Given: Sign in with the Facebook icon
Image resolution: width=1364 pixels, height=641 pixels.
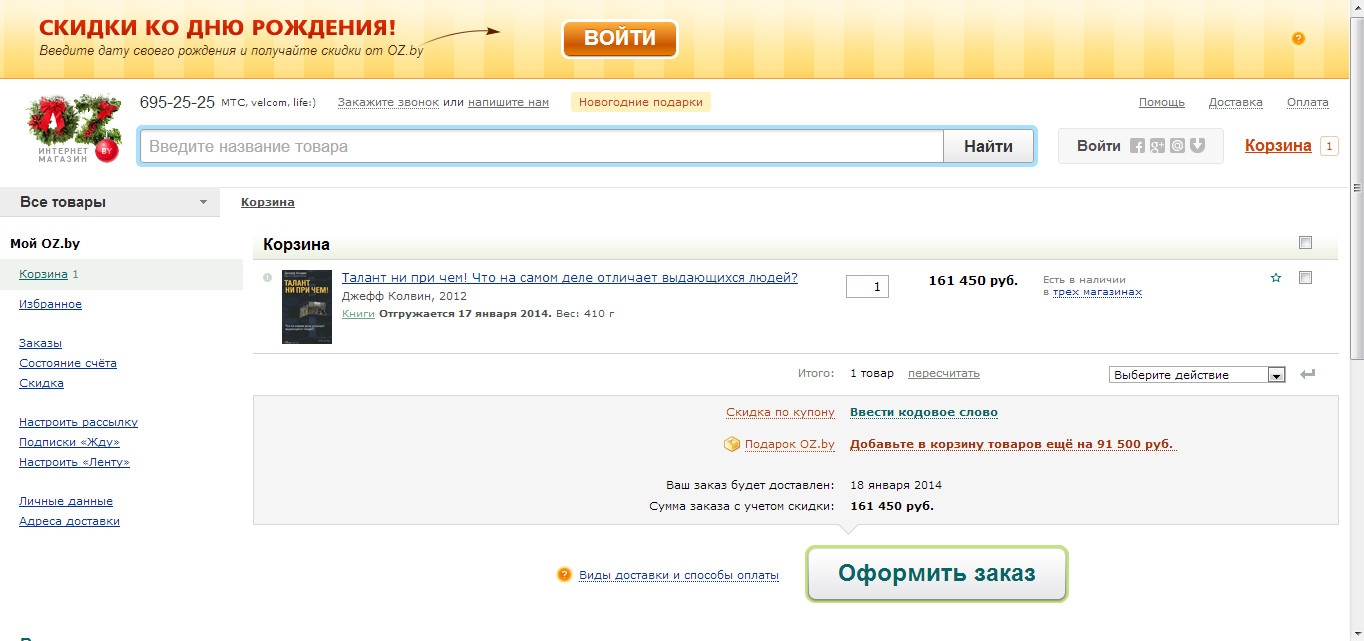Looking at the screenshot, I should [1137, 146].
